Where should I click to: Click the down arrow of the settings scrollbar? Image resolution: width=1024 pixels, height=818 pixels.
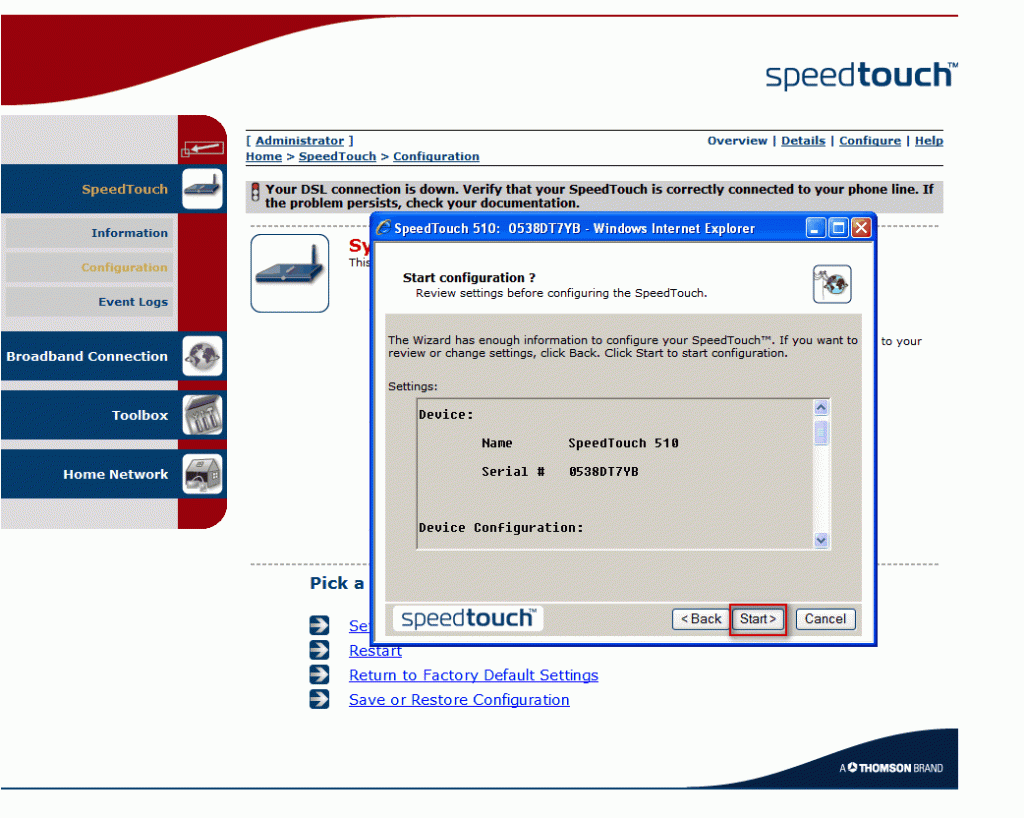pos(821,541)
